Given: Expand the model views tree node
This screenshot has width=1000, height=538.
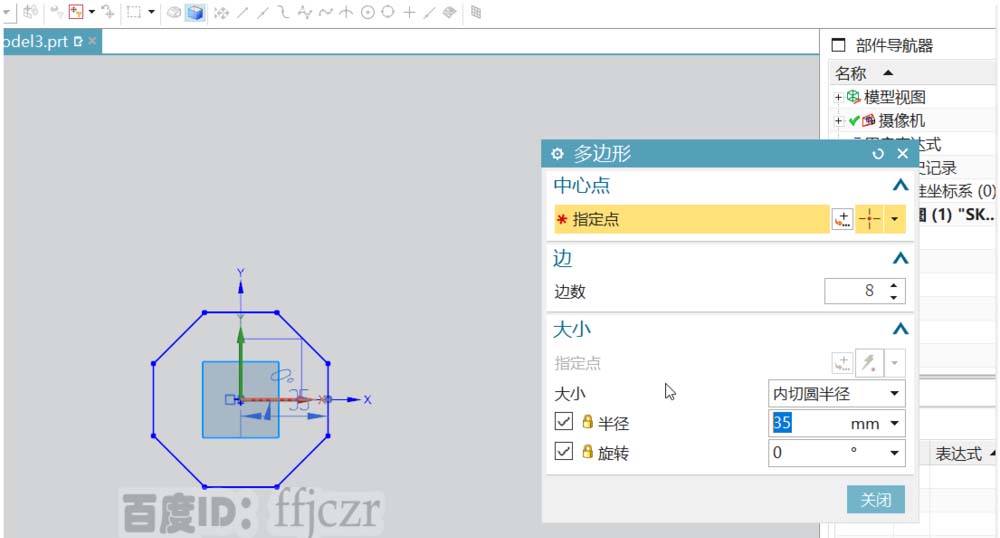Looking at the screenshot, I should pos(838,98).
